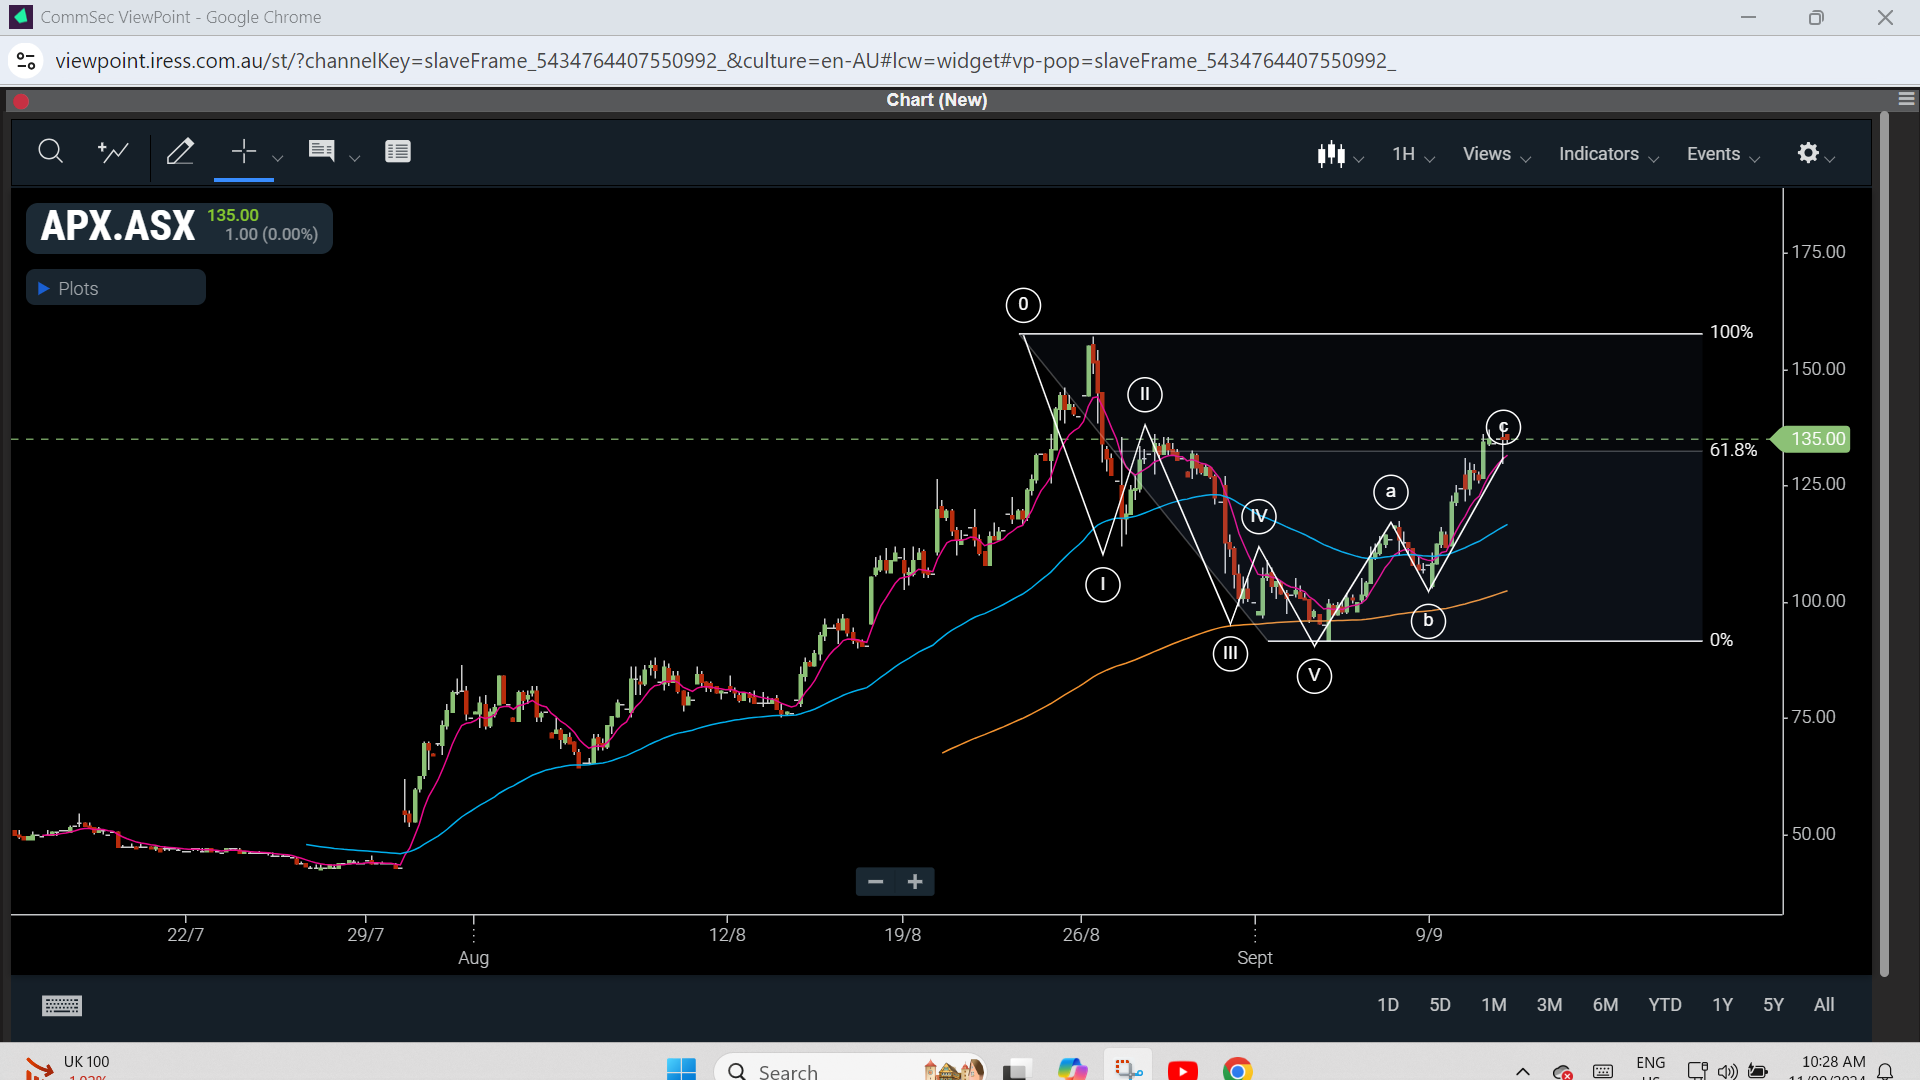This screenshot has width=1920, height=1080.
Task: Select the 3M time range
Action: point(1549,1005)
